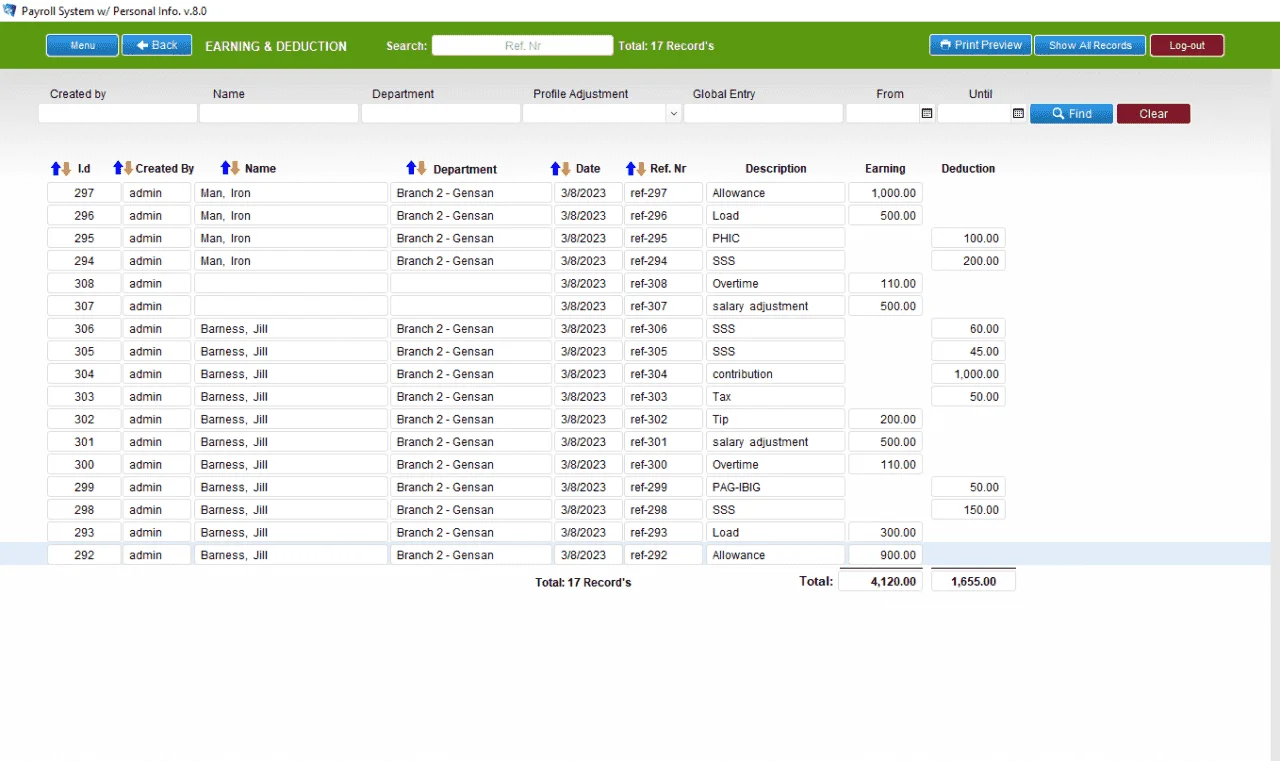1280x761 pixels.
Task: Click ref-307 reference cell
Action: [663, 306]
